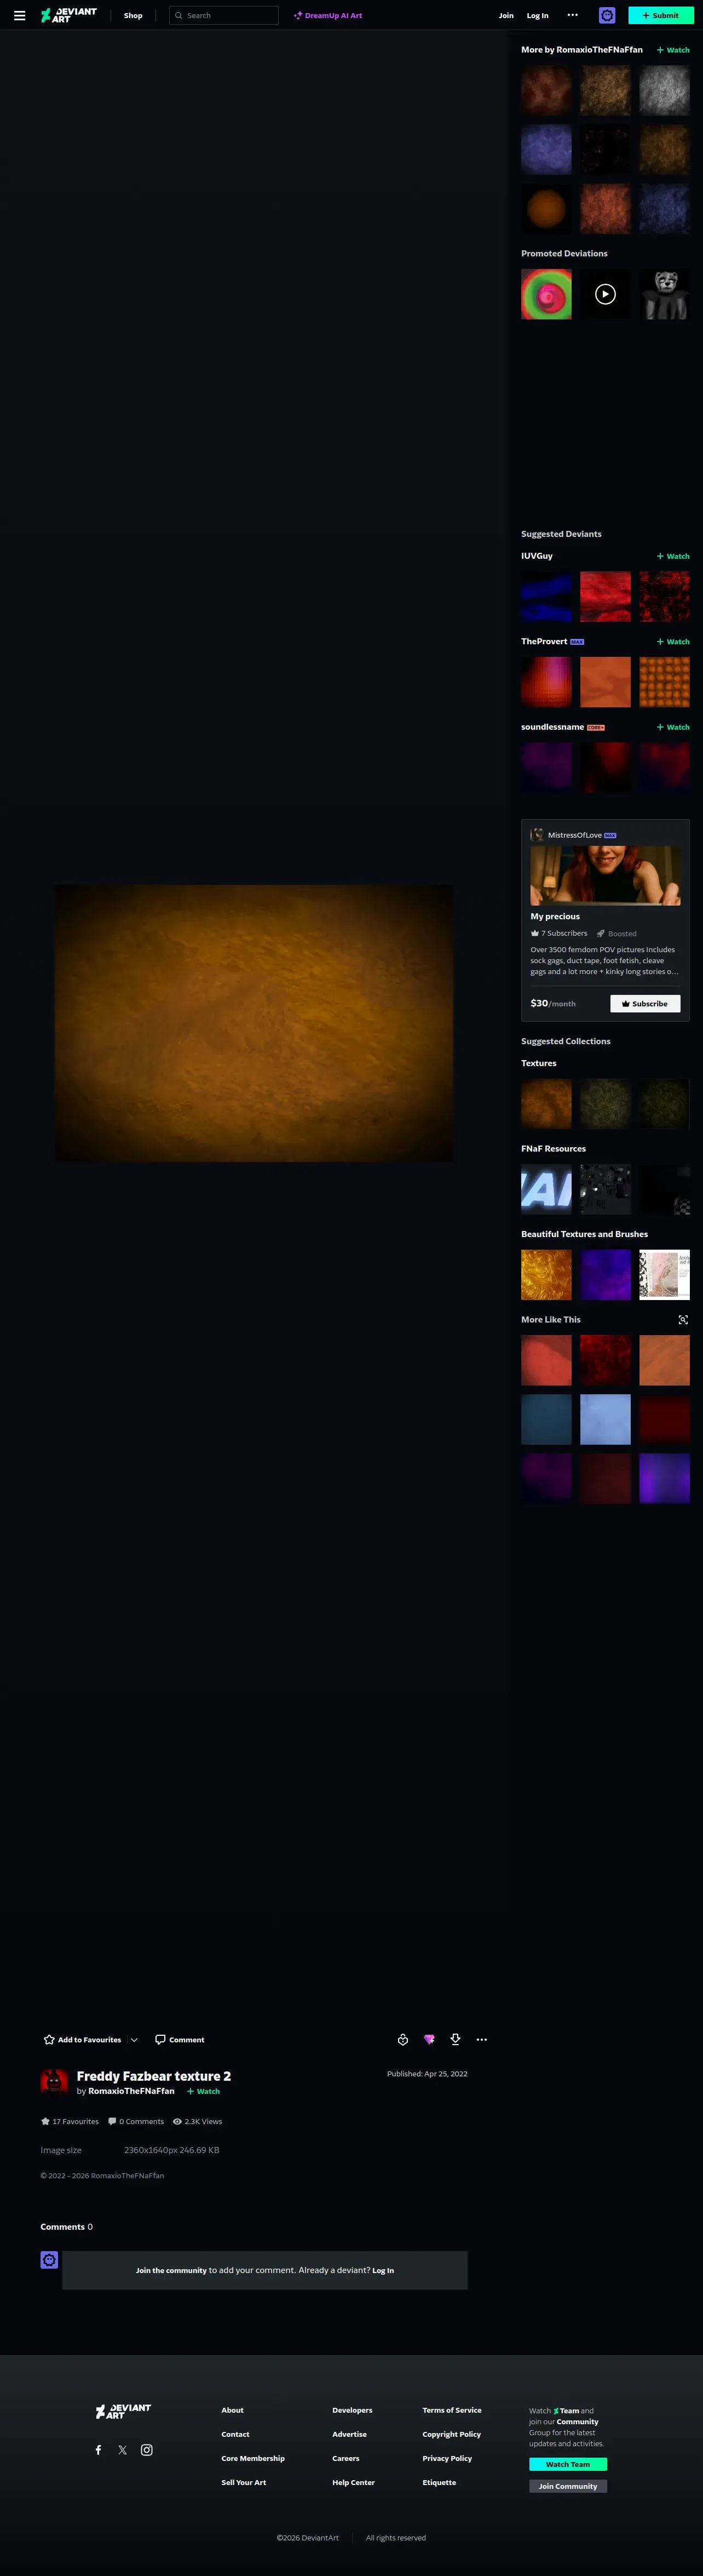
Task: Play the promoted video deviation
Action: coord(605,294)
